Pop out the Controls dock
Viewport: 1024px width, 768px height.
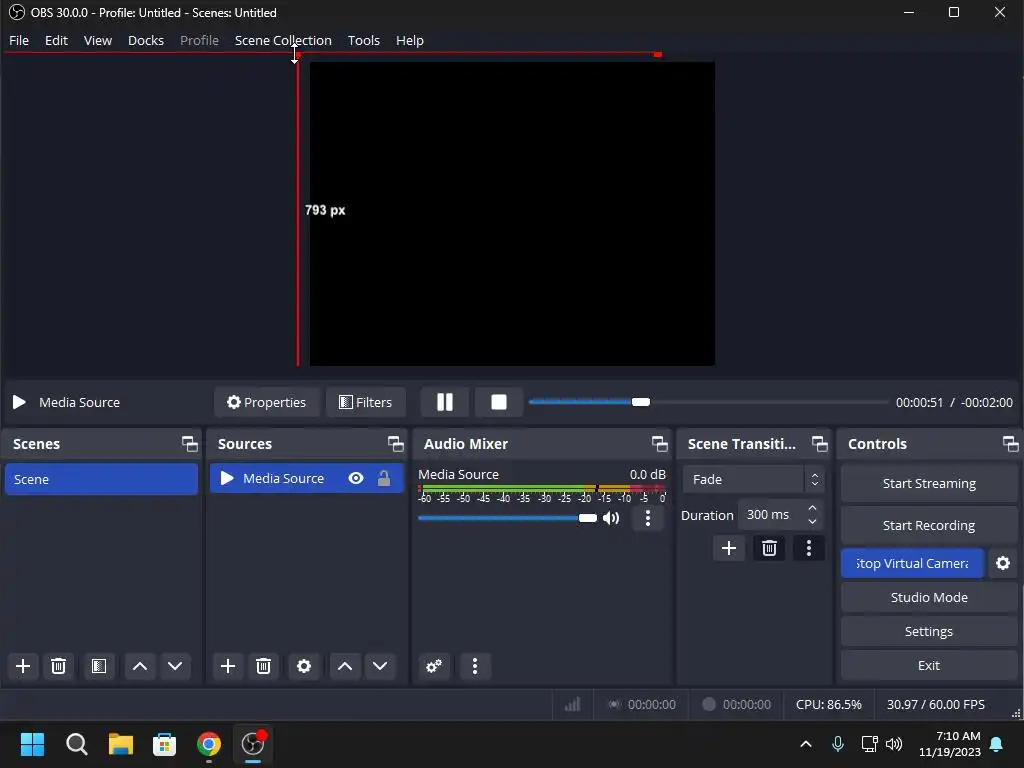(1010, 444)
